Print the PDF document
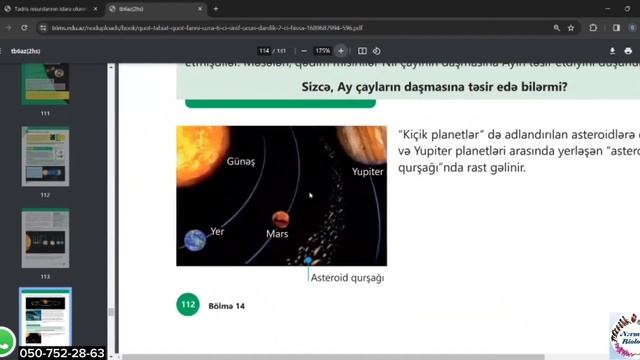This screenshot has height=360, width=640. [x=628, y=51]
